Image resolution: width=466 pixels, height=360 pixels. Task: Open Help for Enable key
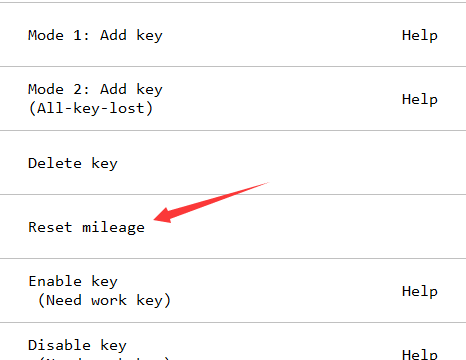tap(420, 291)
